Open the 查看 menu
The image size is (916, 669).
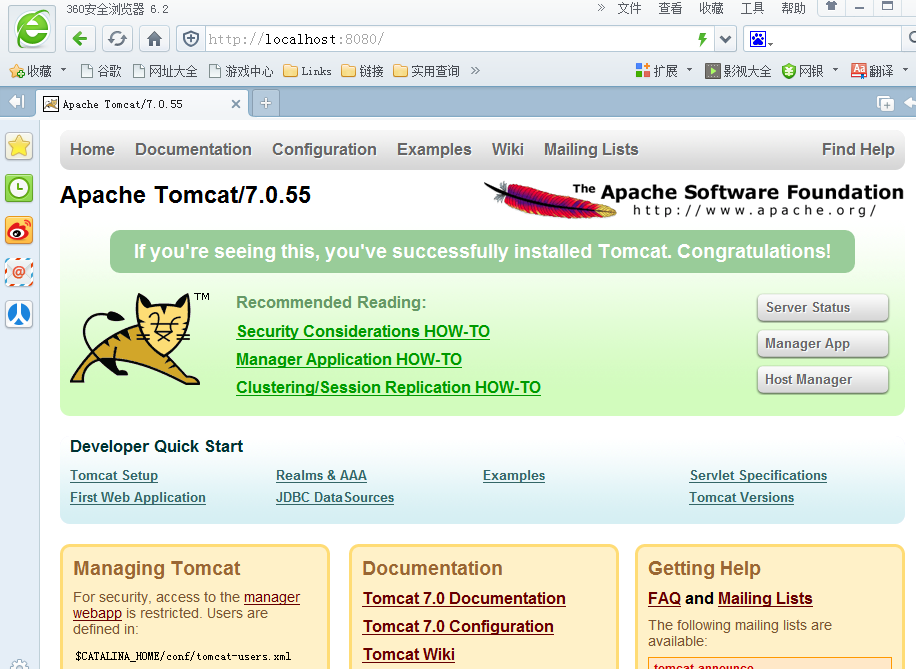670,9
